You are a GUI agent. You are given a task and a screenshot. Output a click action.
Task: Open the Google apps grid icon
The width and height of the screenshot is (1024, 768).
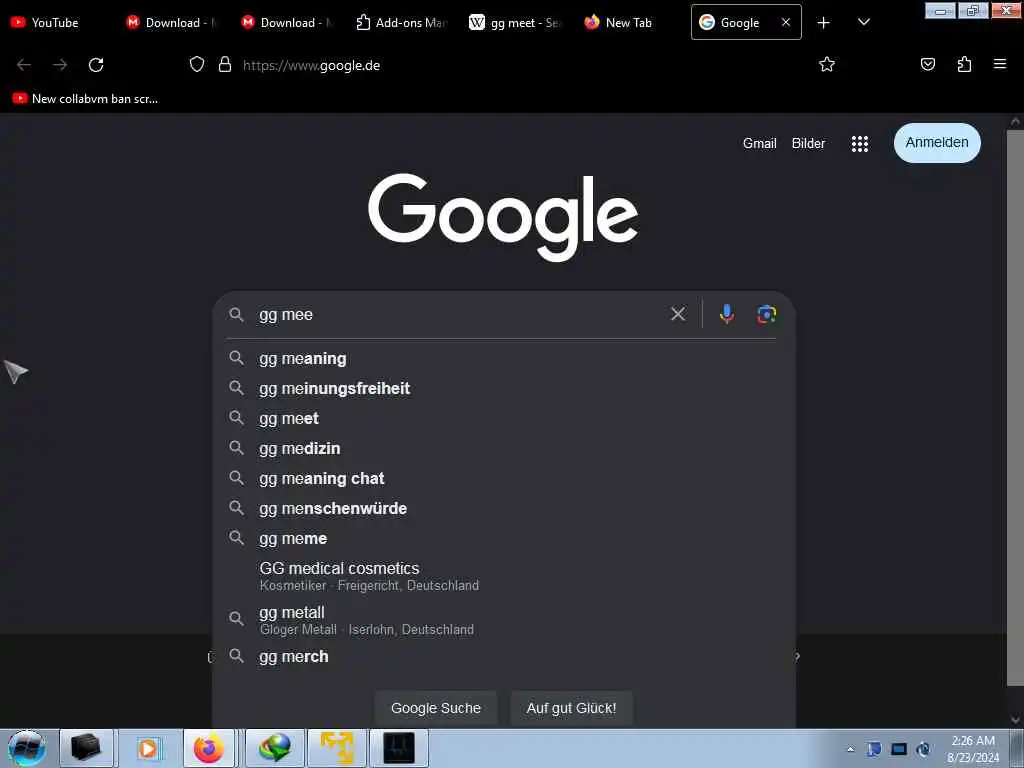click(859, 144)
